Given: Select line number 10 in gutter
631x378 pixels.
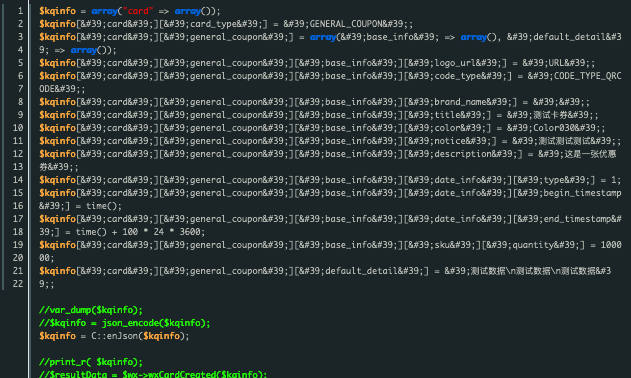Looking at the screenshot, I should [18, 128].
